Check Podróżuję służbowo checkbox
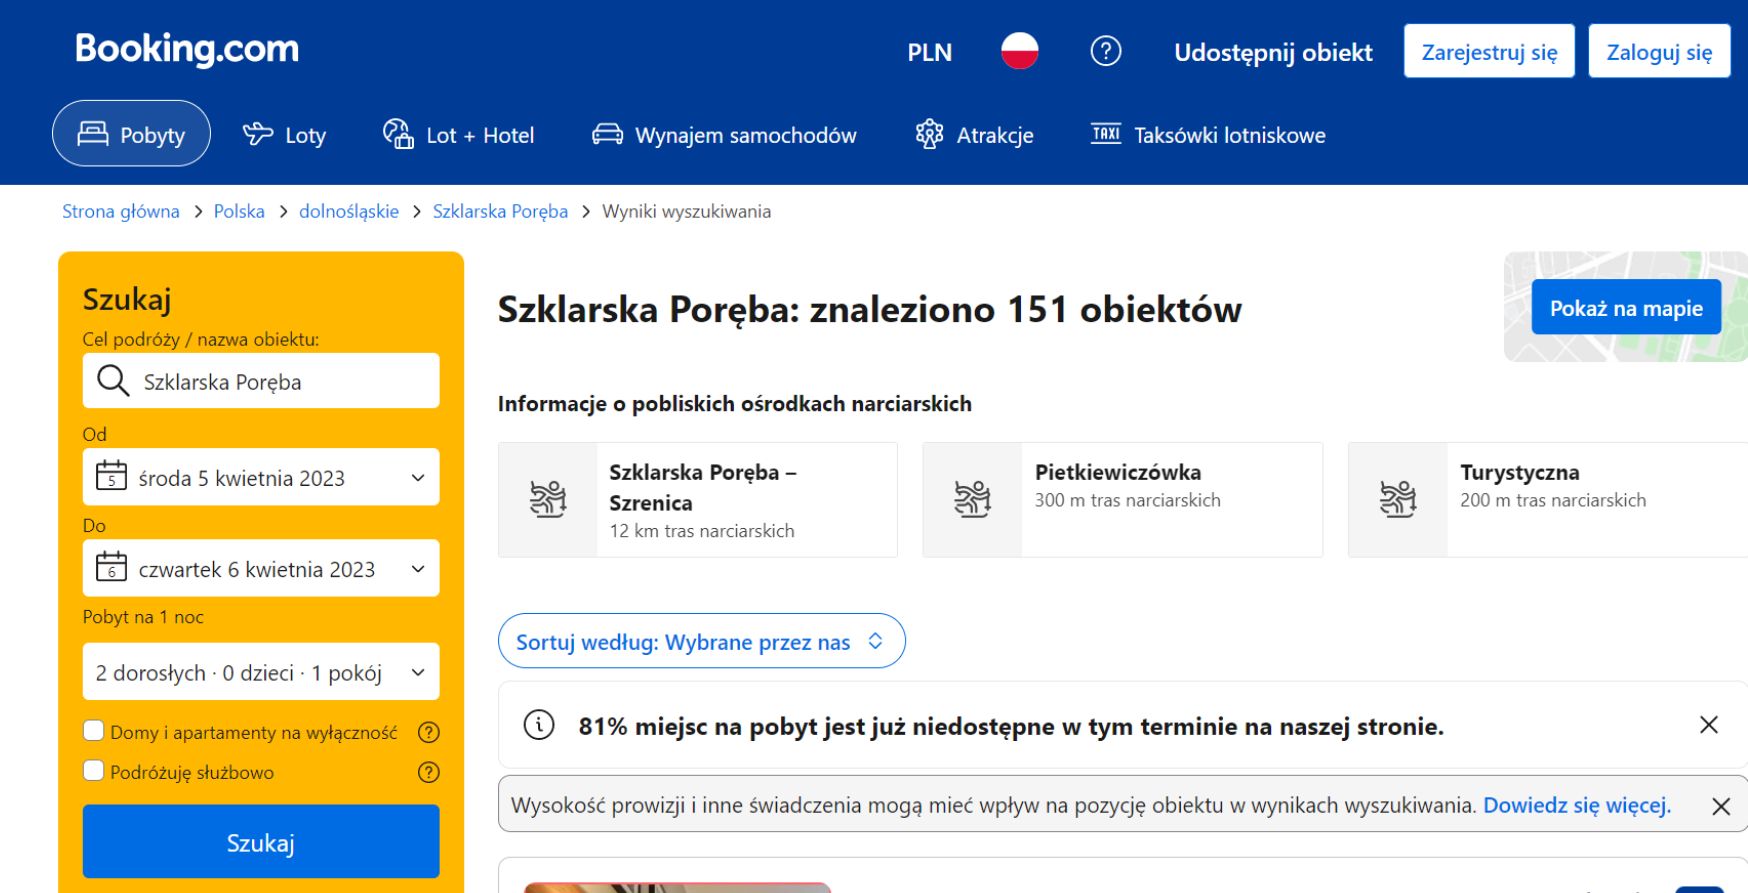Viewport: 1748px width, 893px height. pyautogui.click(x=93, y=770)
